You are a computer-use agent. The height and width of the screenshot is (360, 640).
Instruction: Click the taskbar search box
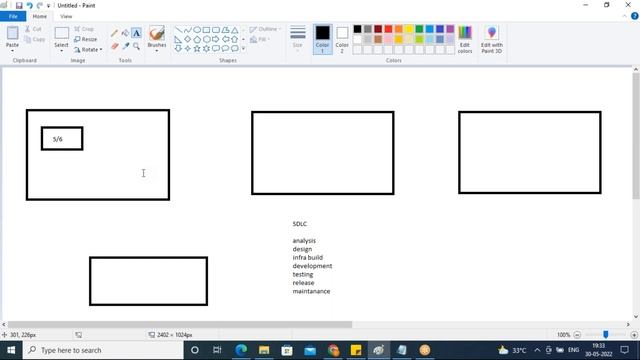103,350
